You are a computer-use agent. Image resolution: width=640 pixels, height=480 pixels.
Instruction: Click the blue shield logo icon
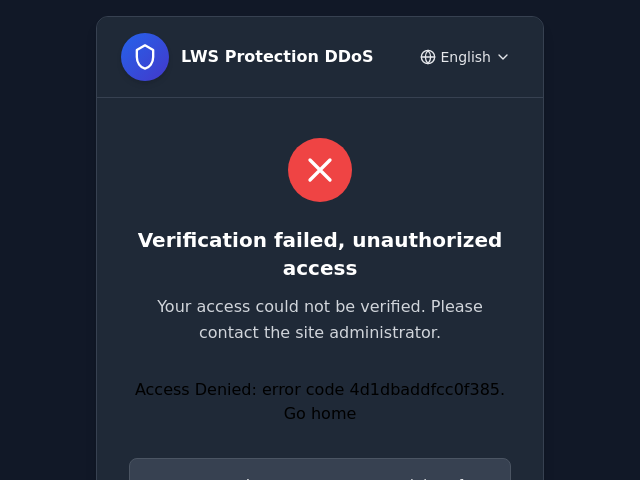(145, 57)
